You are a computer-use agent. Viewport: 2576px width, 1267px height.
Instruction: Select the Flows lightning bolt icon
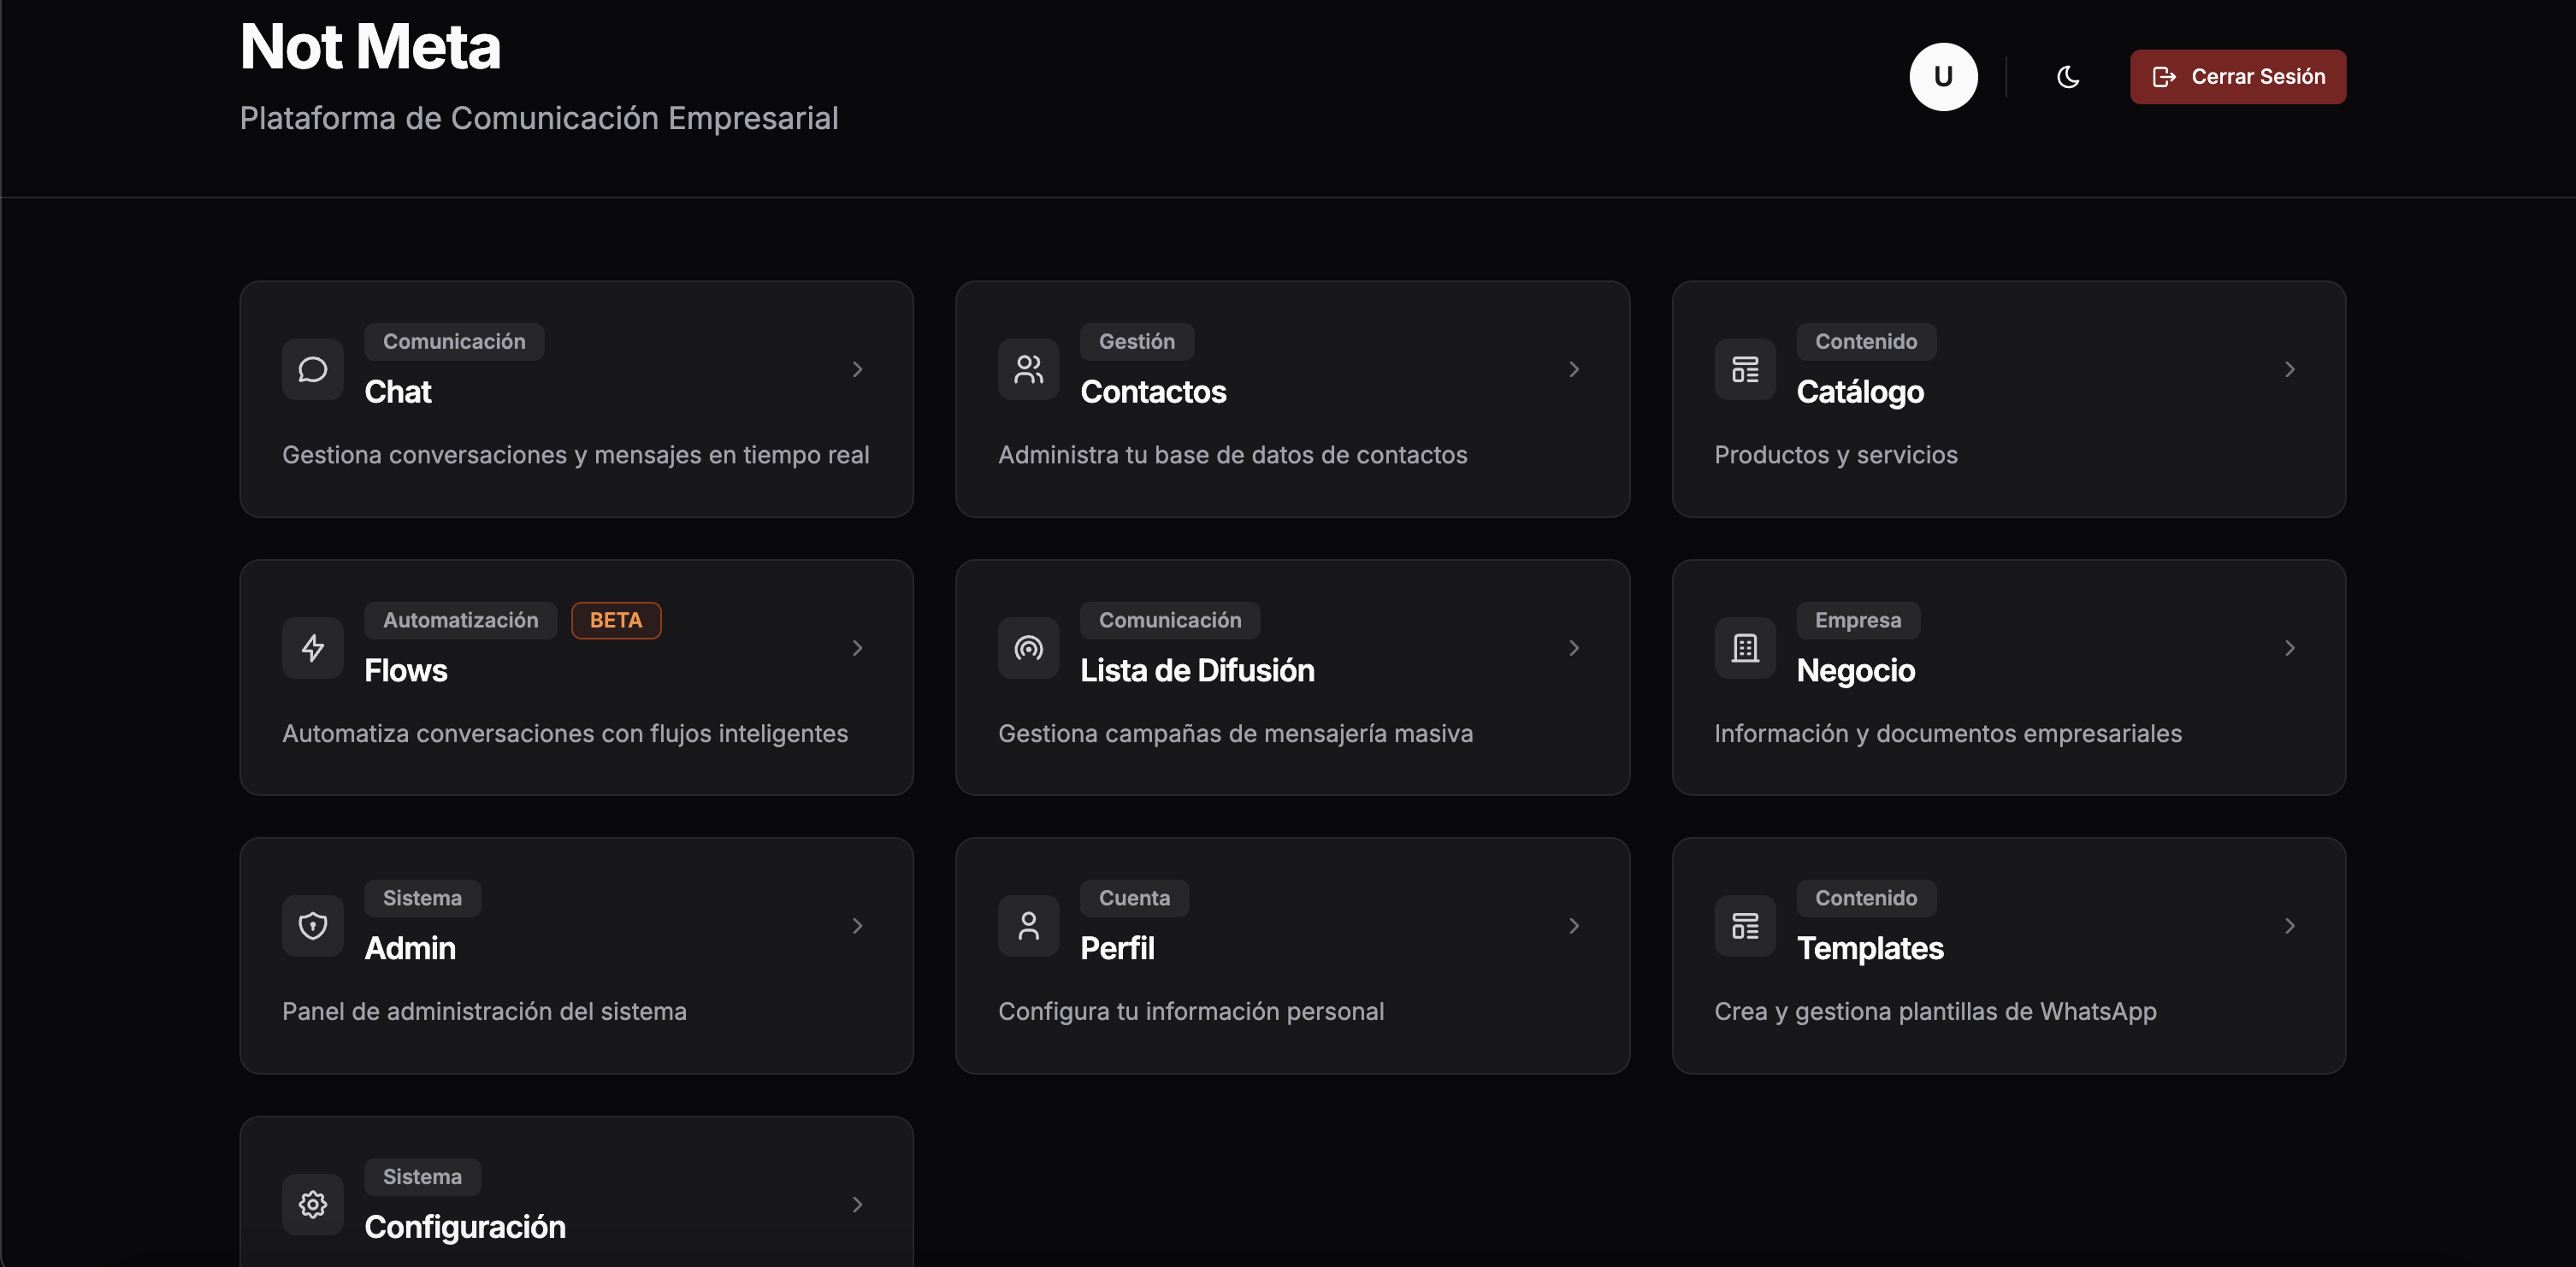click(x=312, y=648)
